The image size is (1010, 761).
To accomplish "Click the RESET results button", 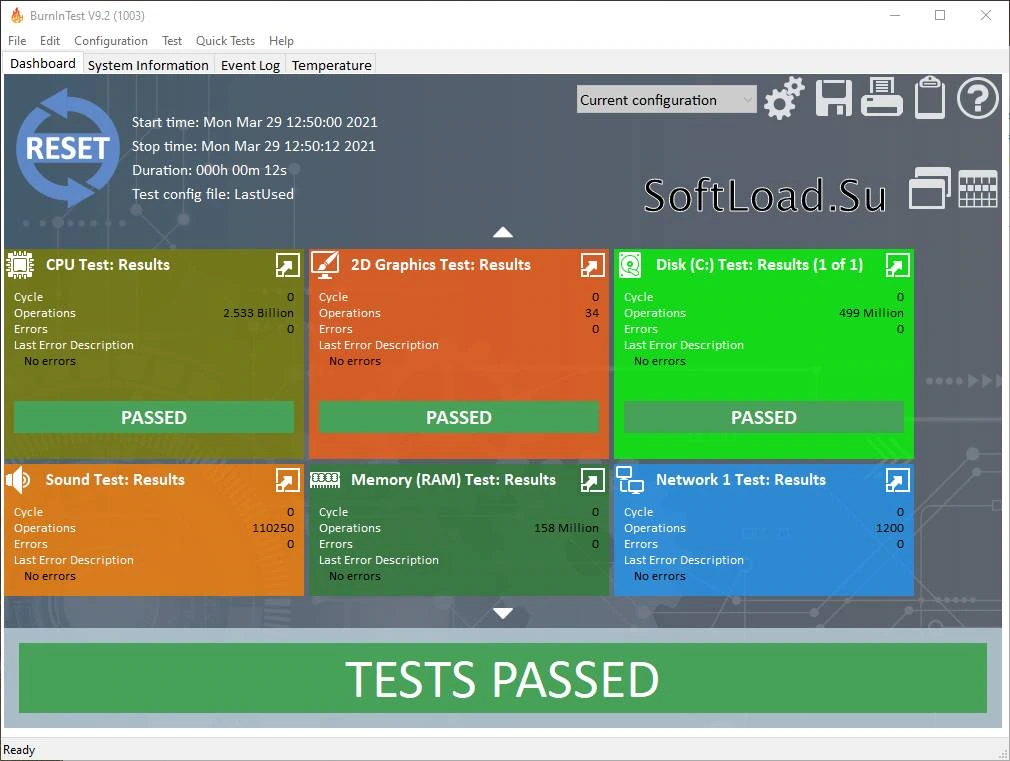I will 68,148.
